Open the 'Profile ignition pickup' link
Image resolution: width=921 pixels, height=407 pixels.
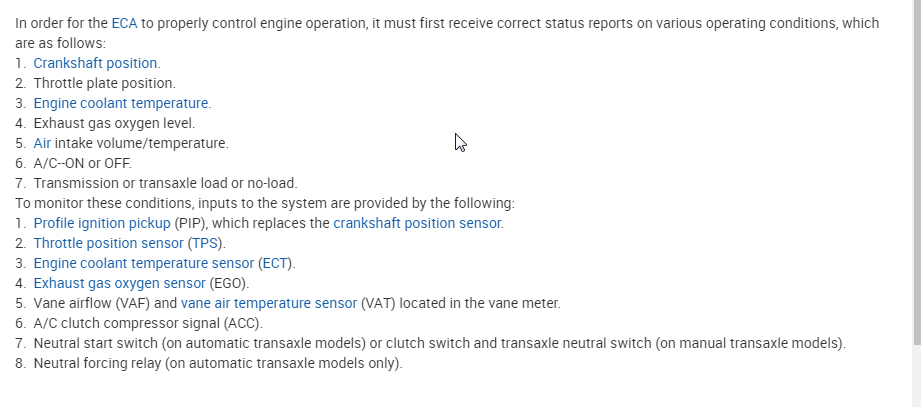click(x=102, y=223)
